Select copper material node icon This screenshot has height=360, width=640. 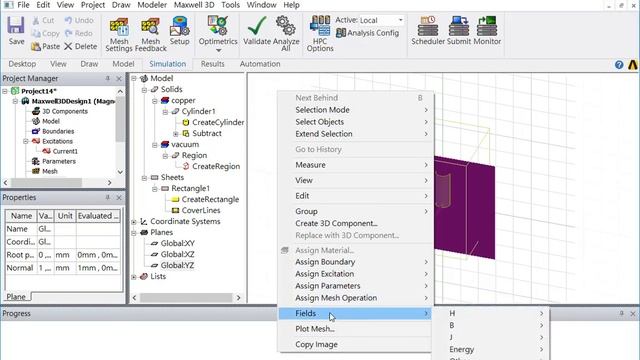(165, 100)
